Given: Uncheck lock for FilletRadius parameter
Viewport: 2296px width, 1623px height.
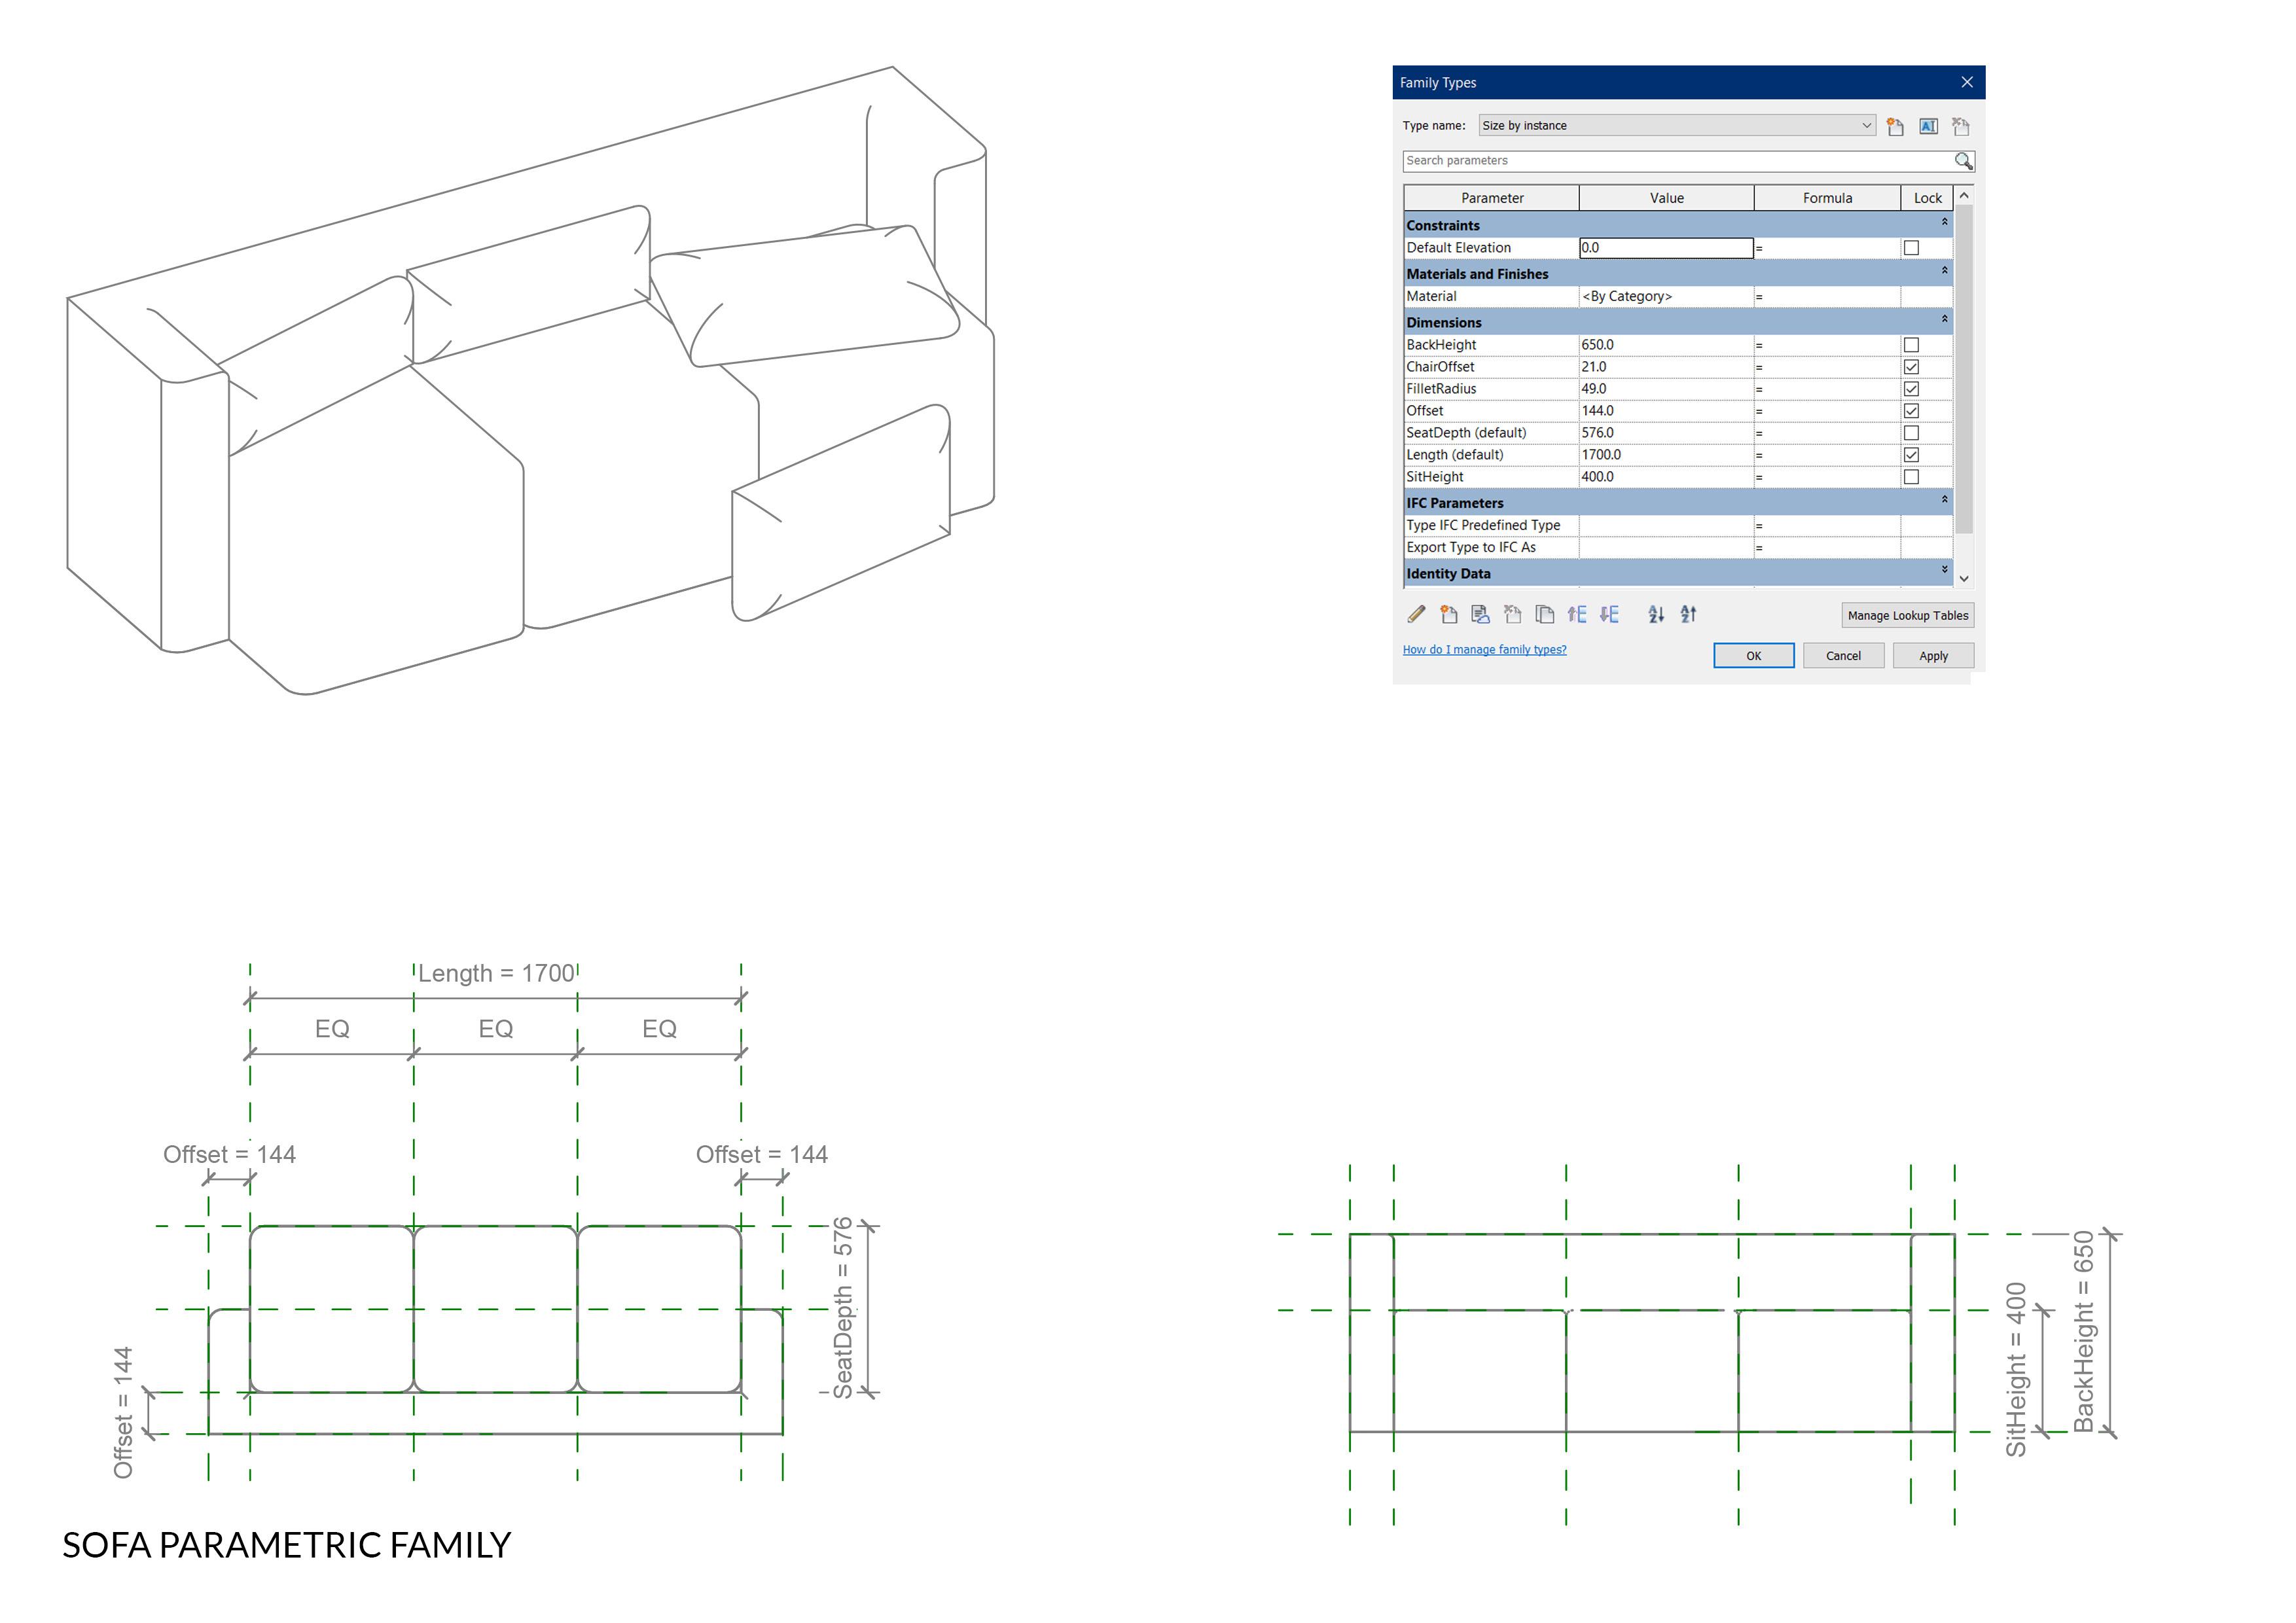Looking at the screenshot, I should point(1911,389).
